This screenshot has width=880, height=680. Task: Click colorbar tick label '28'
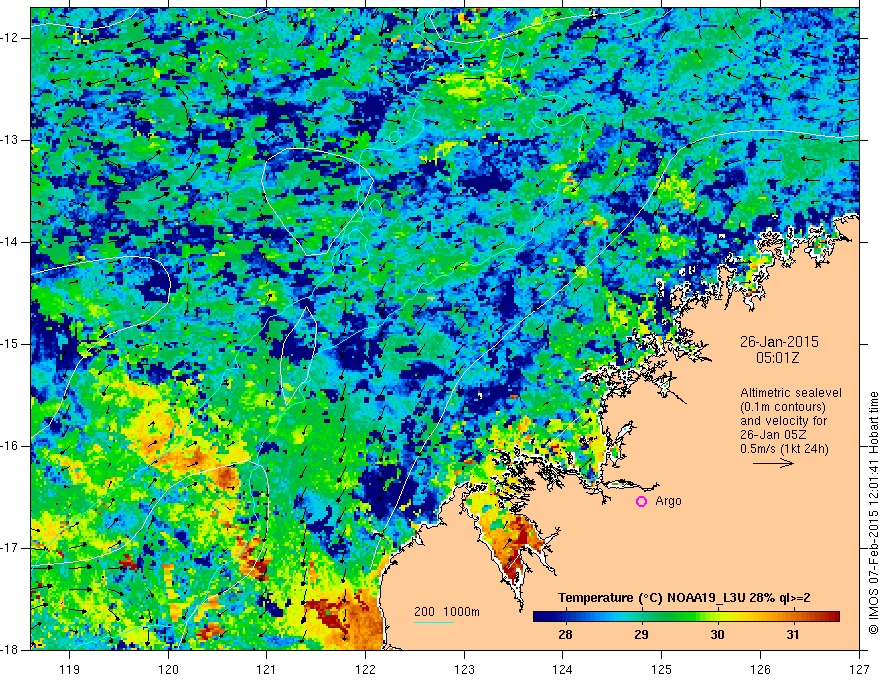click(x=565, y=635)
